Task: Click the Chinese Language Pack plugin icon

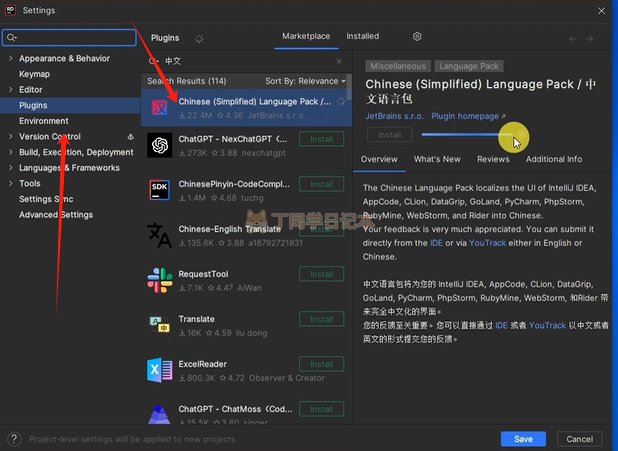Action: point(159,107)
